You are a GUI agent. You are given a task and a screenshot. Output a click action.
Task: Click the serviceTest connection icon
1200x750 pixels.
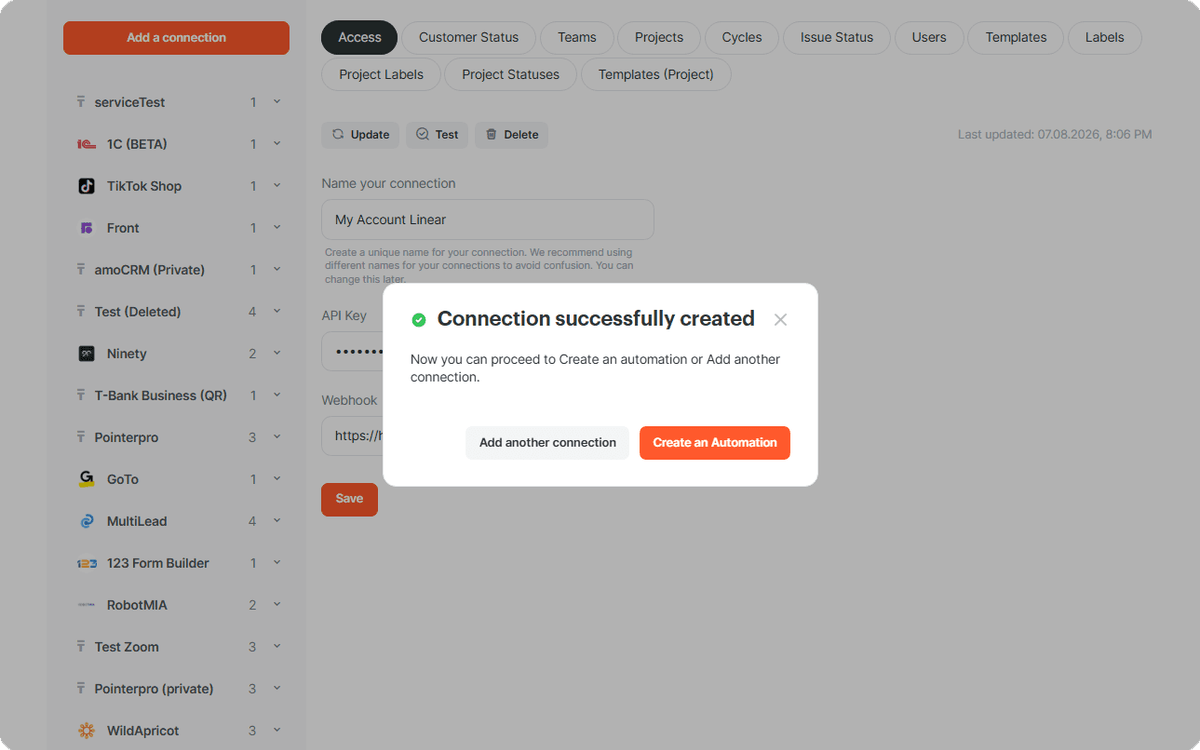click(x=80, y=102)
